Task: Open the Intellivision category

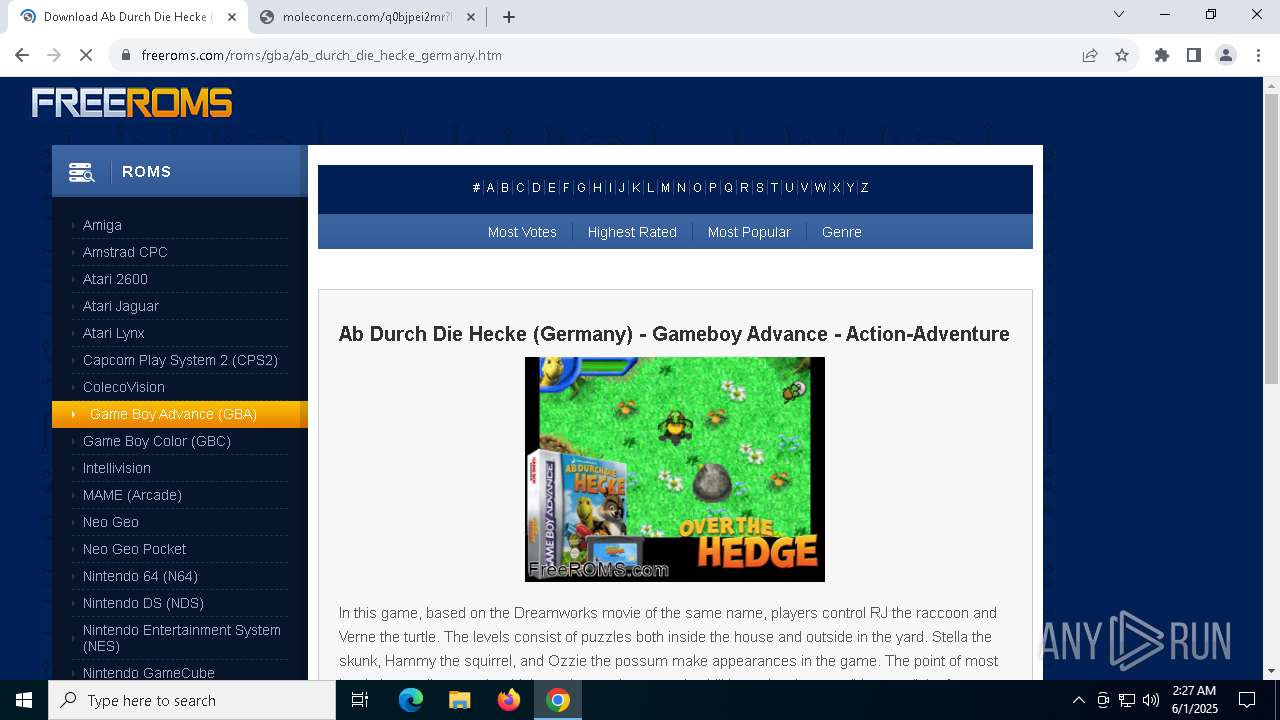Action: 117,468
